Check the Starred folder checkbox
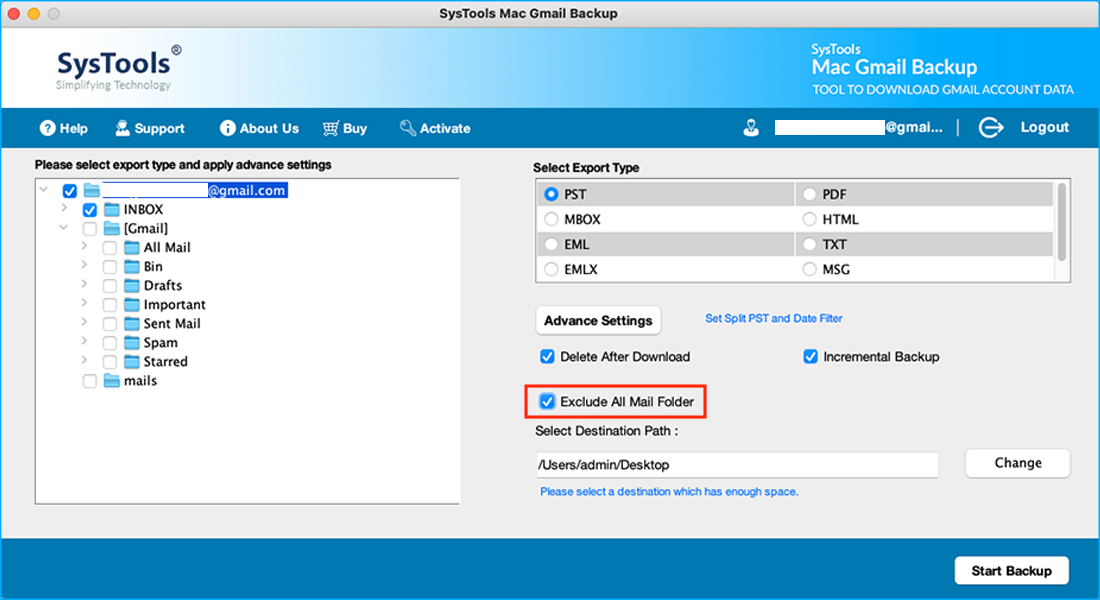This screenshot has height=600, width=1100. 109,362
